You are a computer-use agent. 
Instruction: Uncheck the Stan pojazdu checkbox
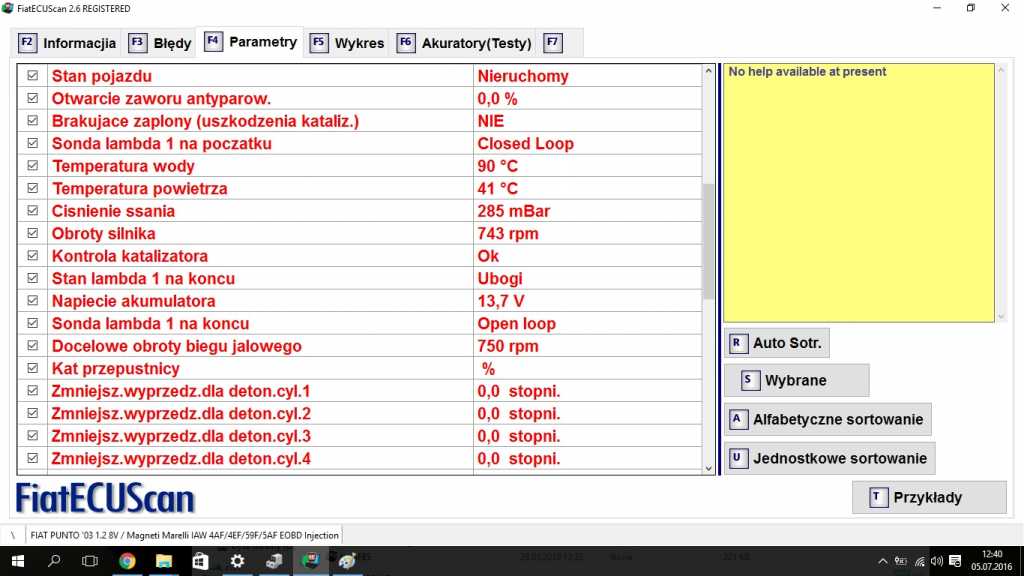(33, 76)
